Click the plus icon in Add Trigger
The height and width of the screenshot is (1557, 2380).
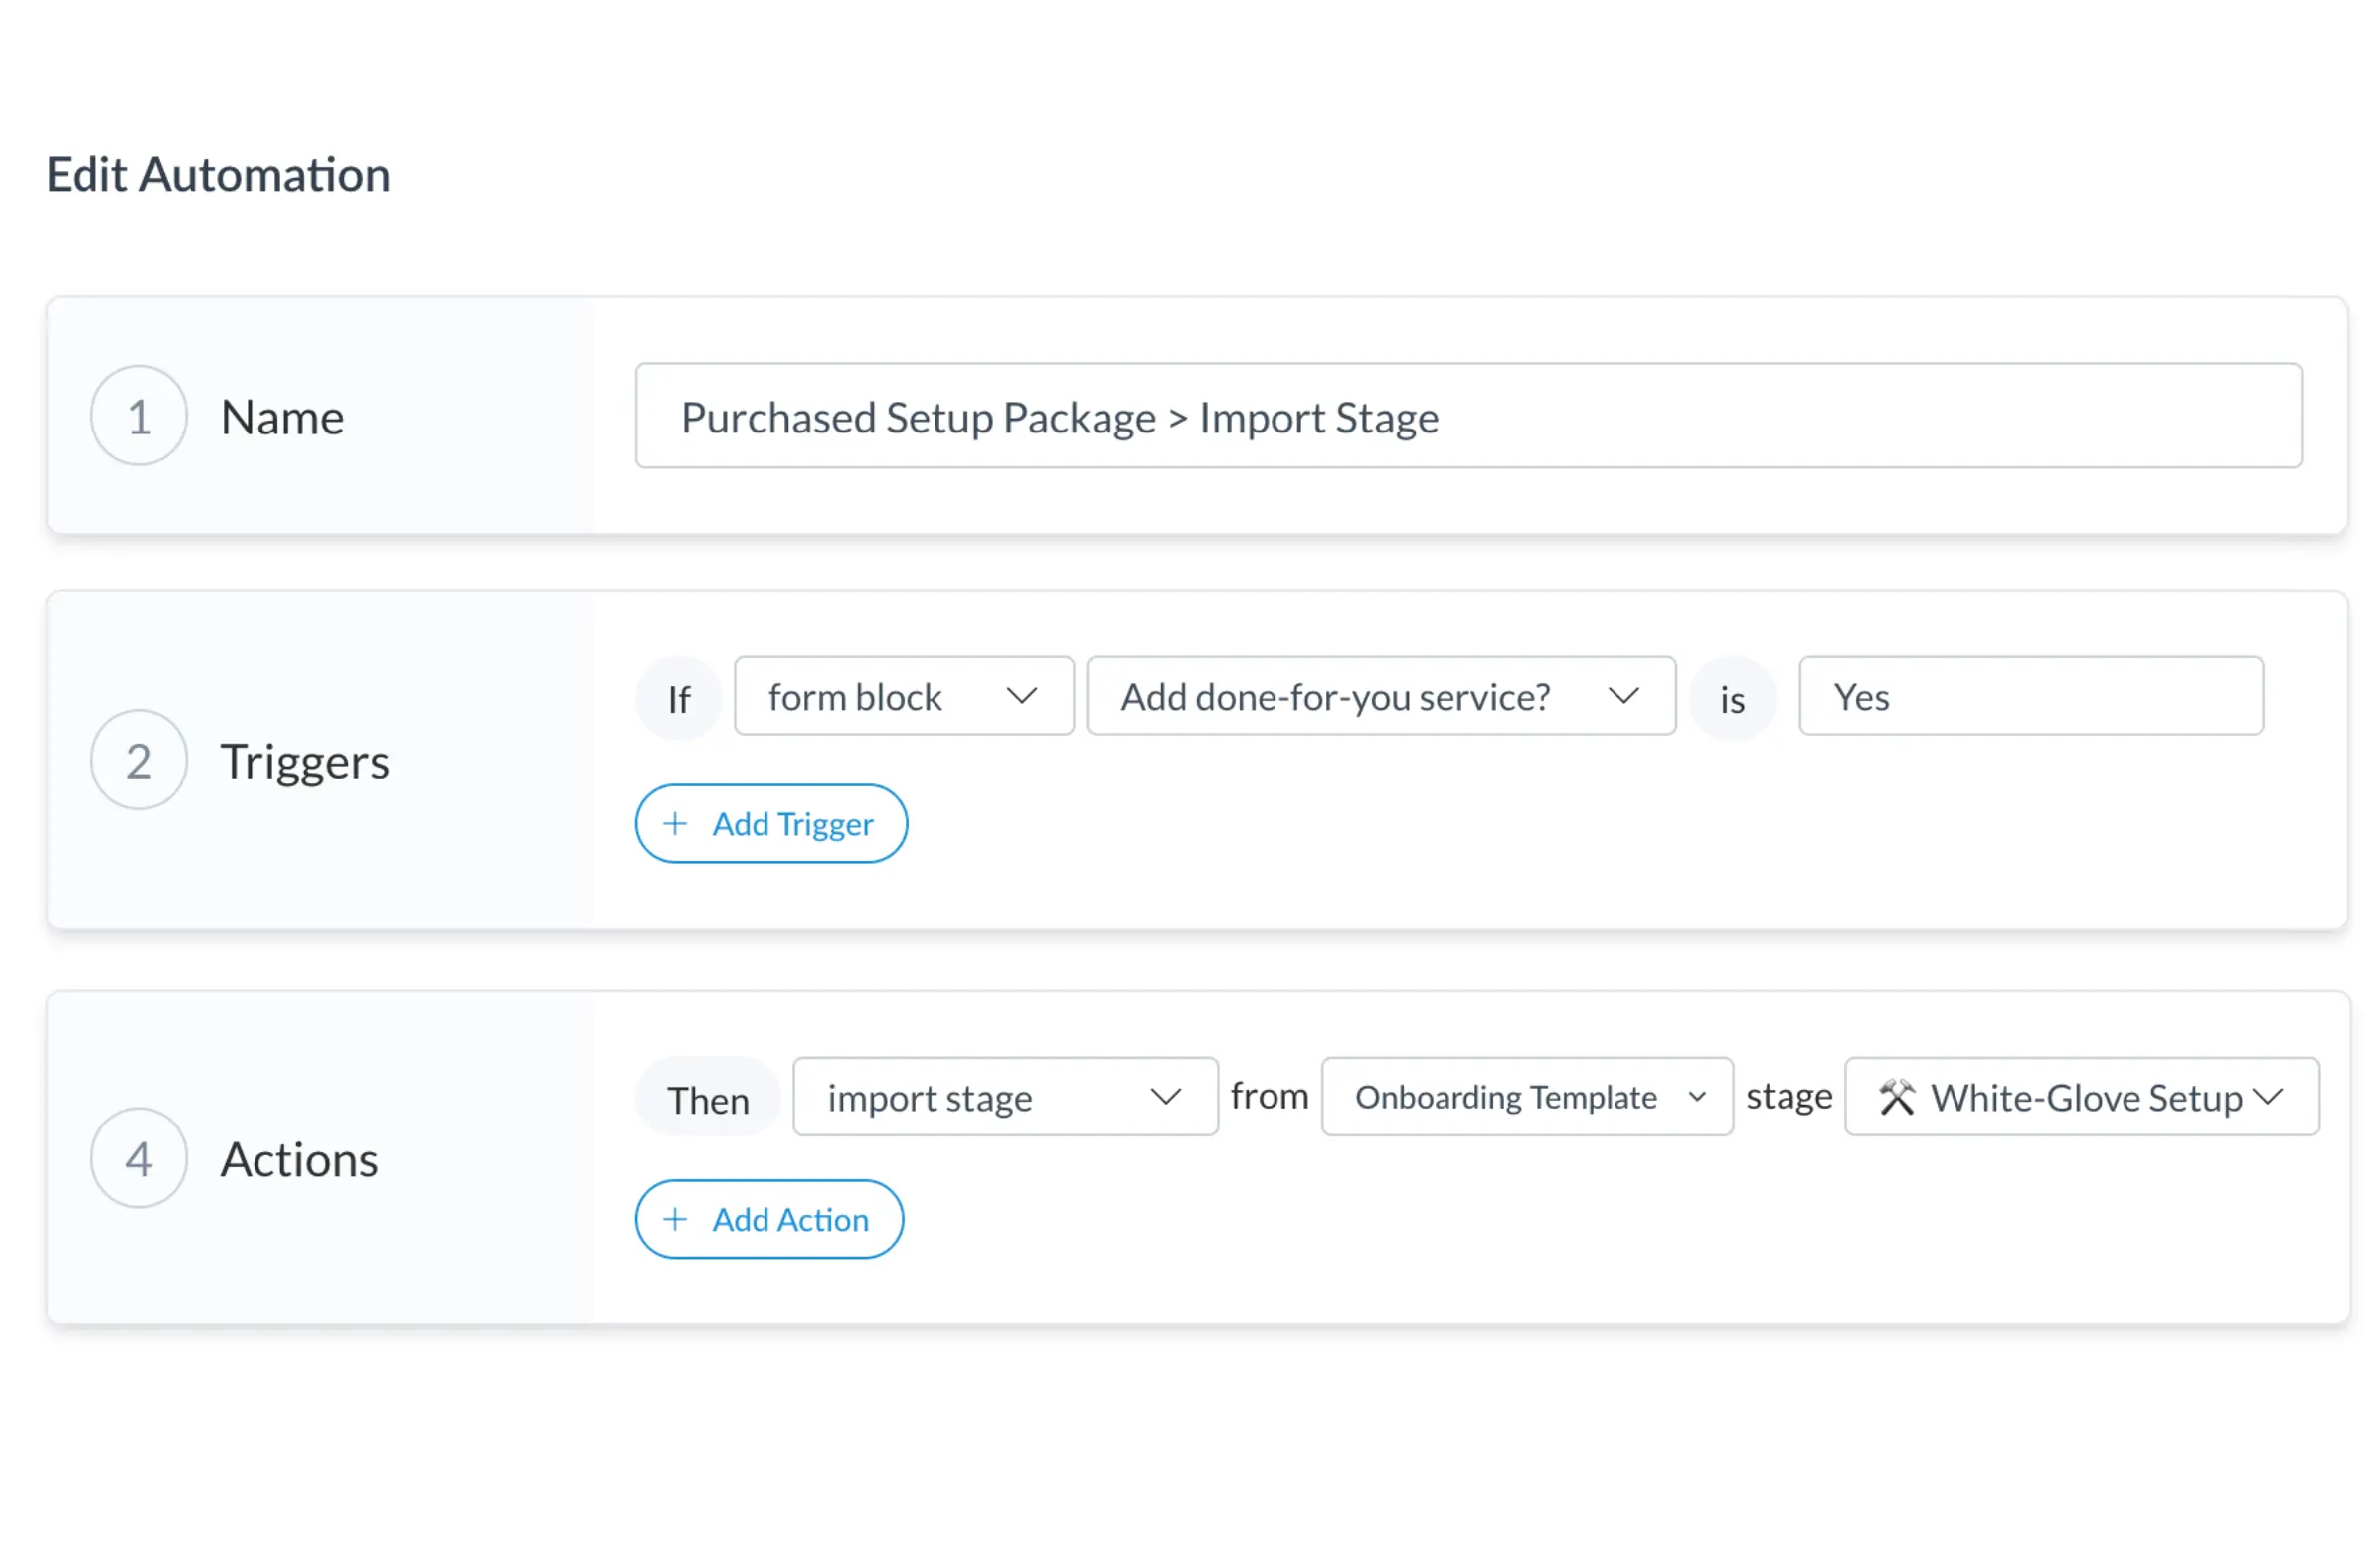(675, 824)
